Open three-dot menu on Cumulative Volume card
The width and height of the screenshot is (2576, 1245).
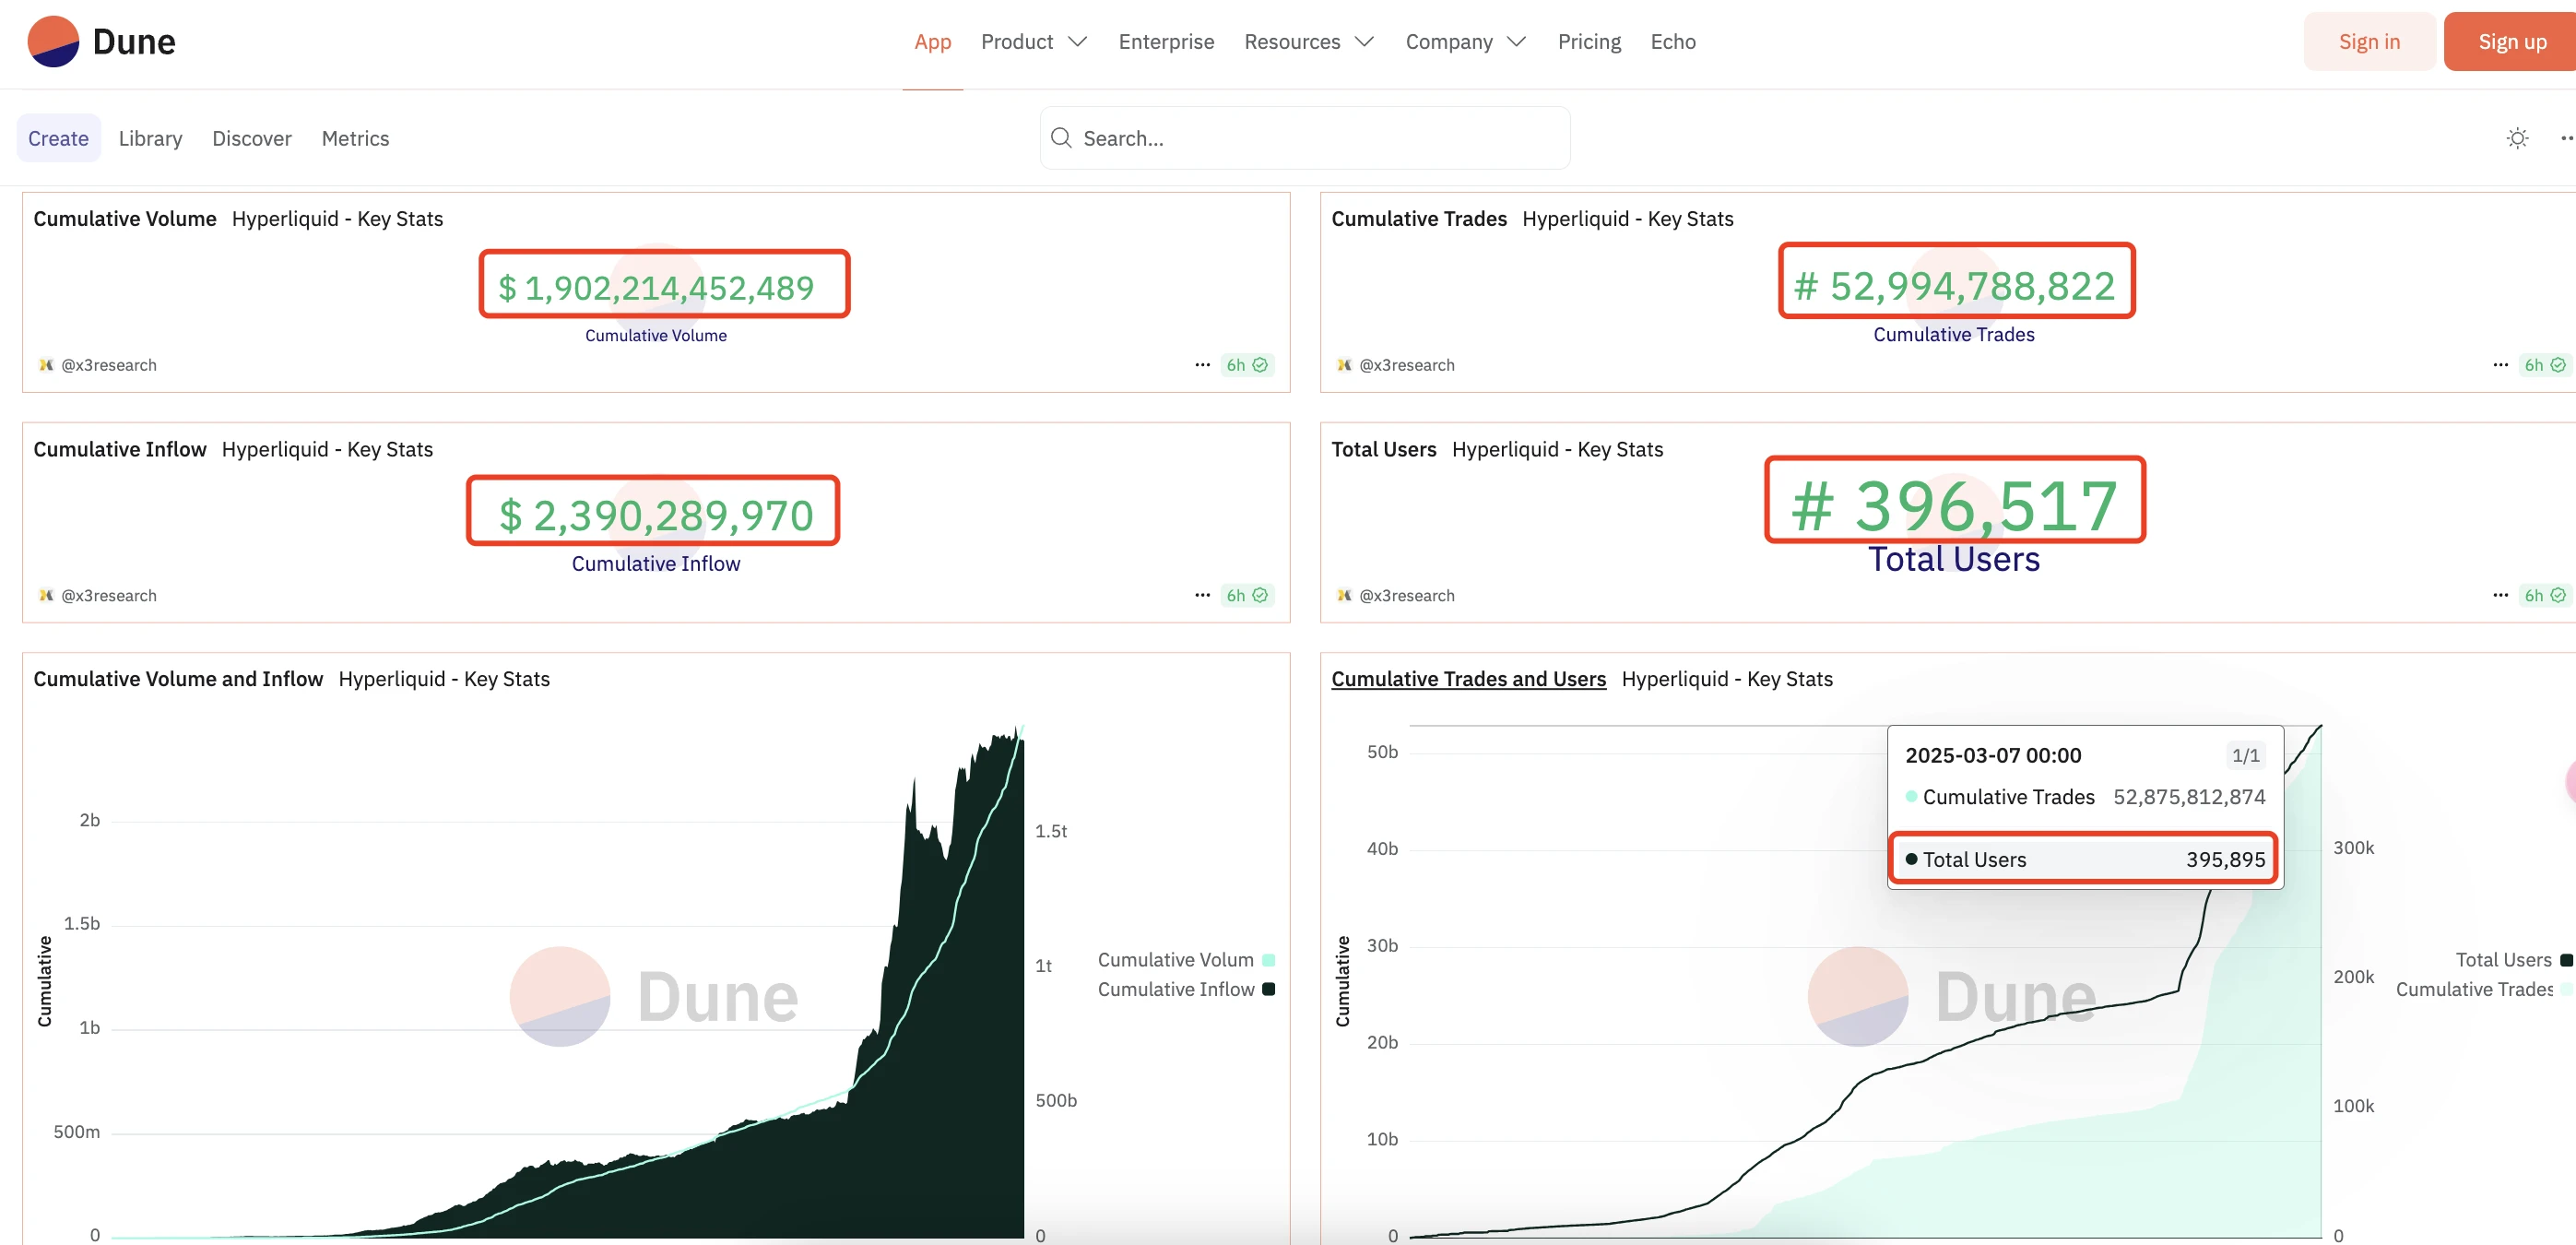1202,365
